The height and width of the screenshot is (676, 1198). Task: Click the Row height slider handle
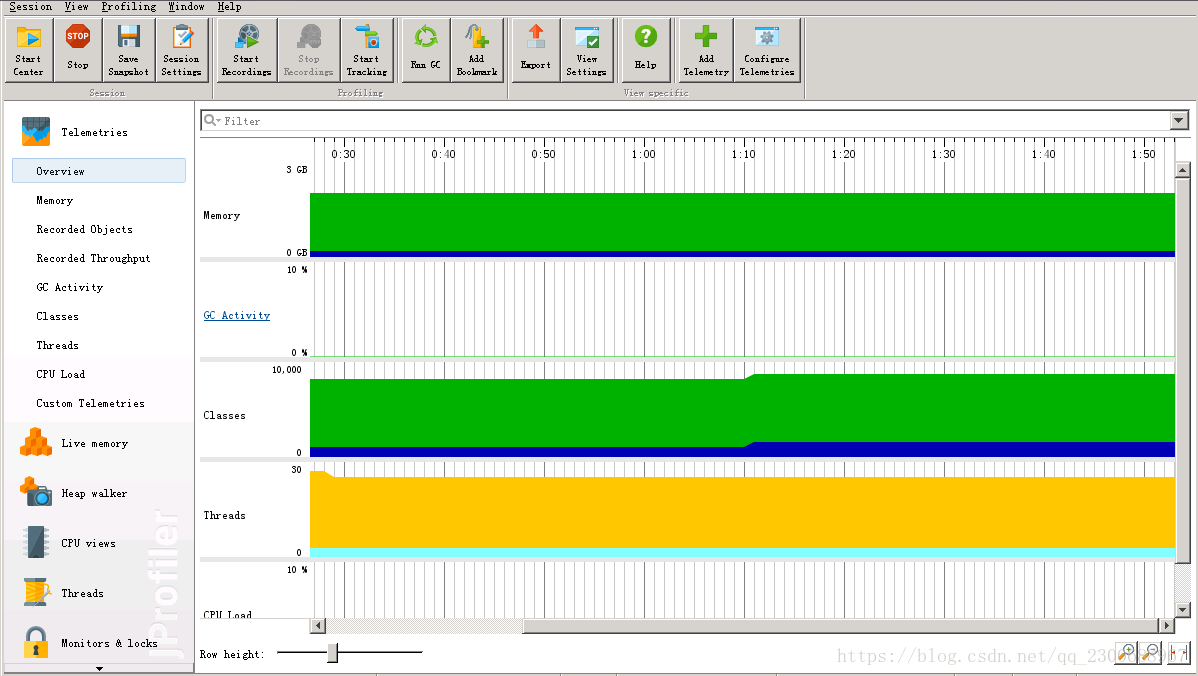pyautogui.click(x=332, y=653)
